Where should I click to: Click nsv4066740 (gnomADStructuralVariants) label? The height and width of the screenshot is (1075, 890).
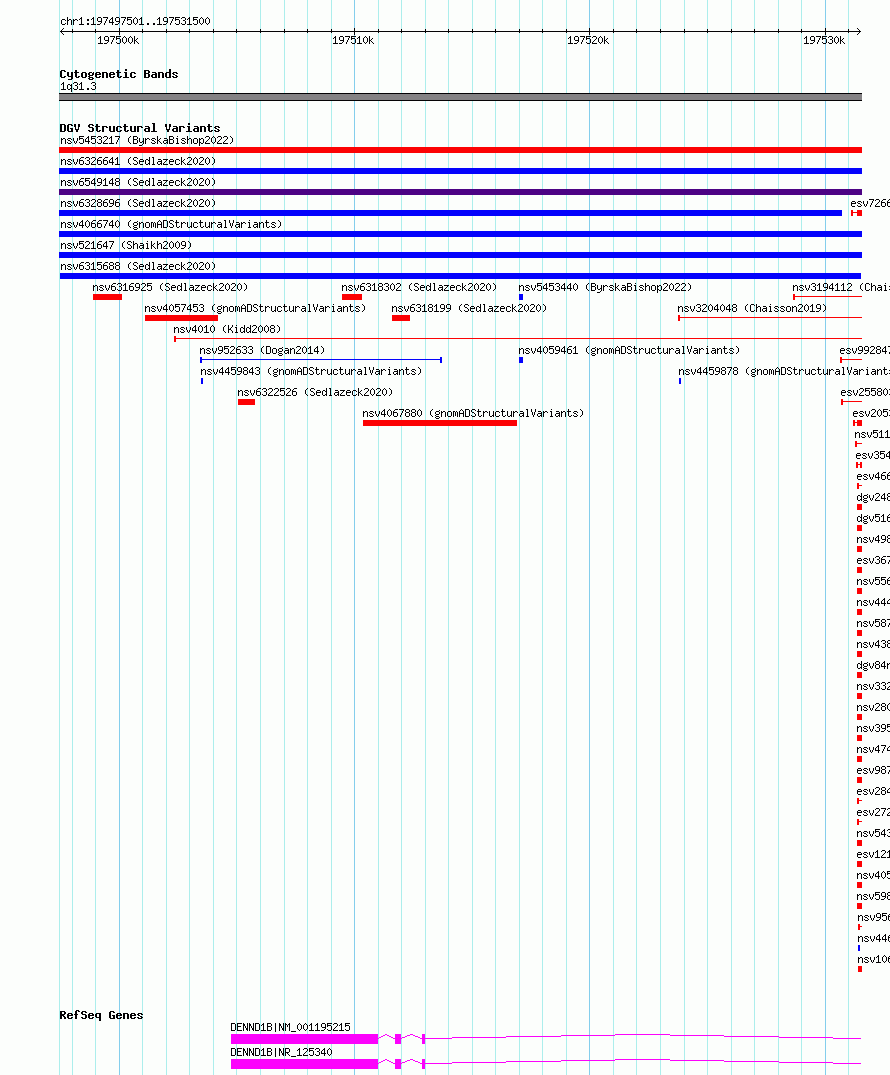tap(171, 224)
